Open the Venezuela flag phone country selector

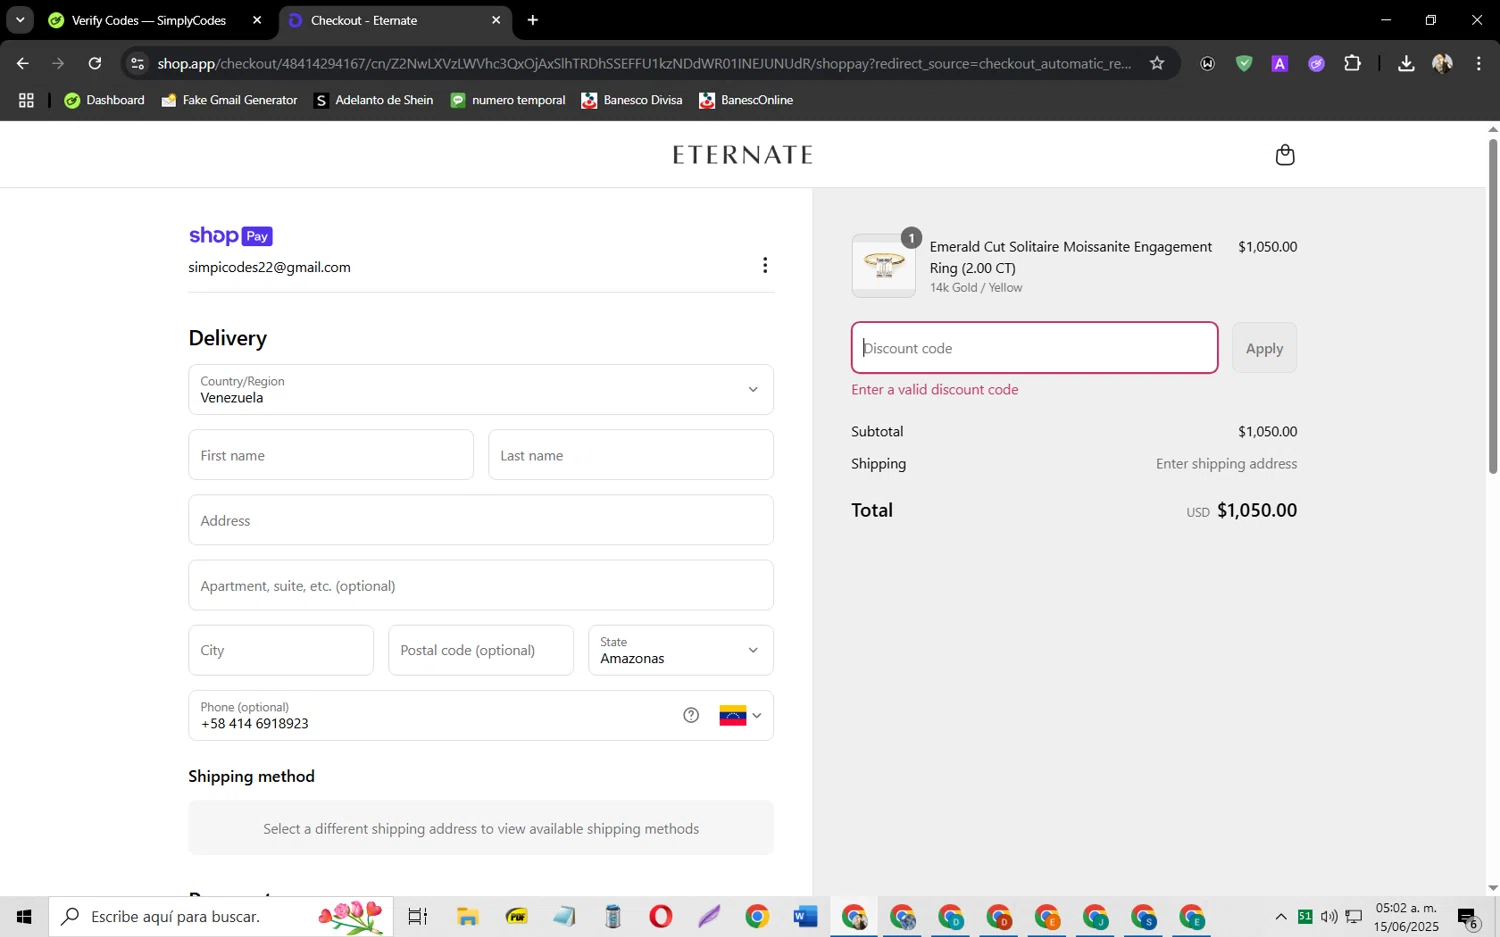coord(741,716)
